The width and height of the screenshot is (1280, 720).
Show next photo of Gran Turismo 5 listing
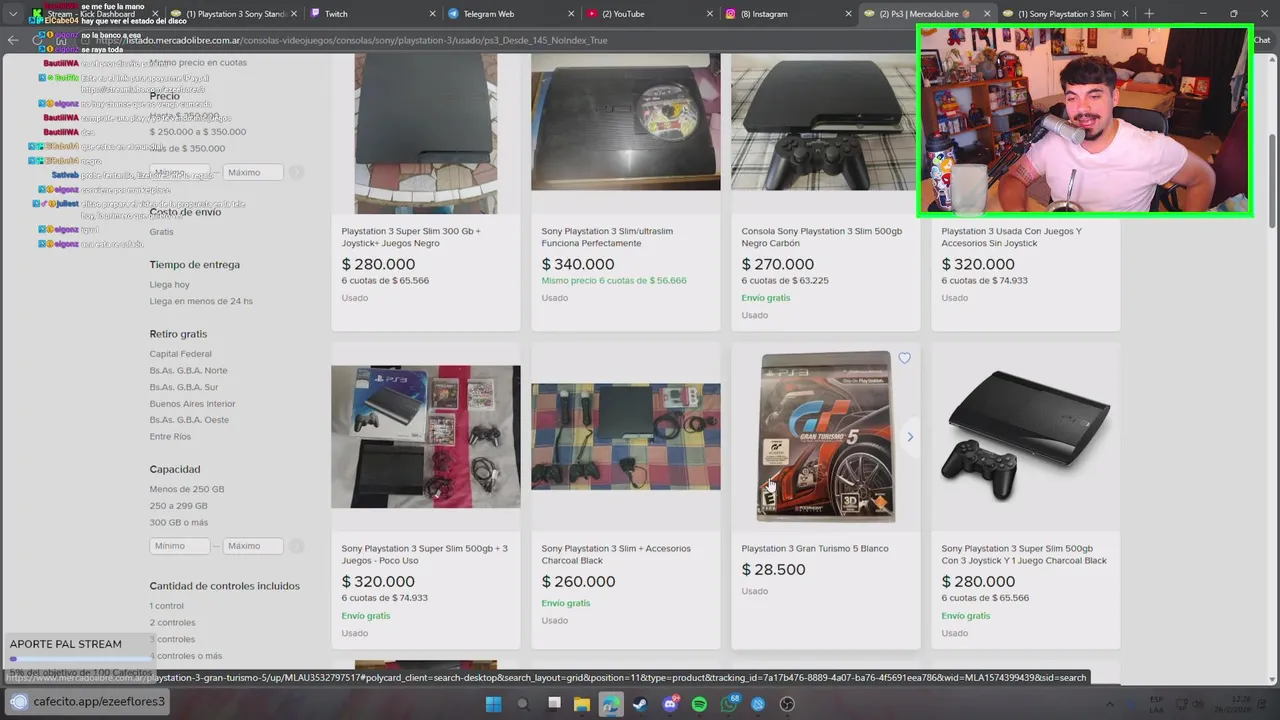pyautogui.click(x=910, y=437)
